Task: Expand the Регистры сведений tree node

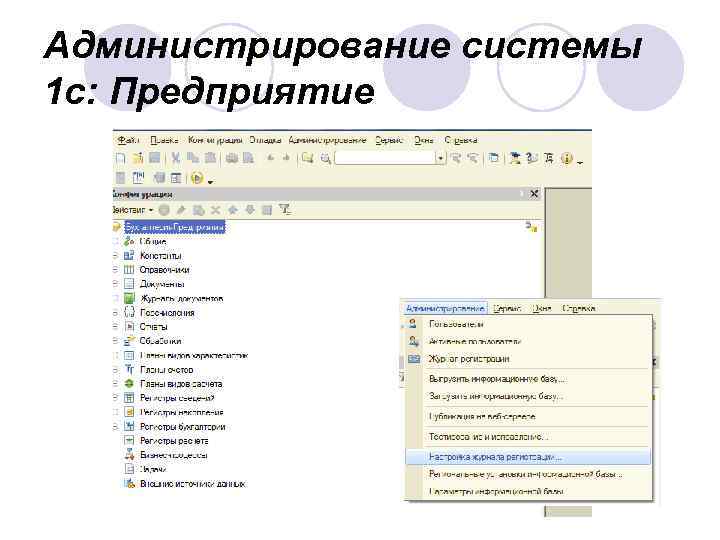Action: point(115,398)
